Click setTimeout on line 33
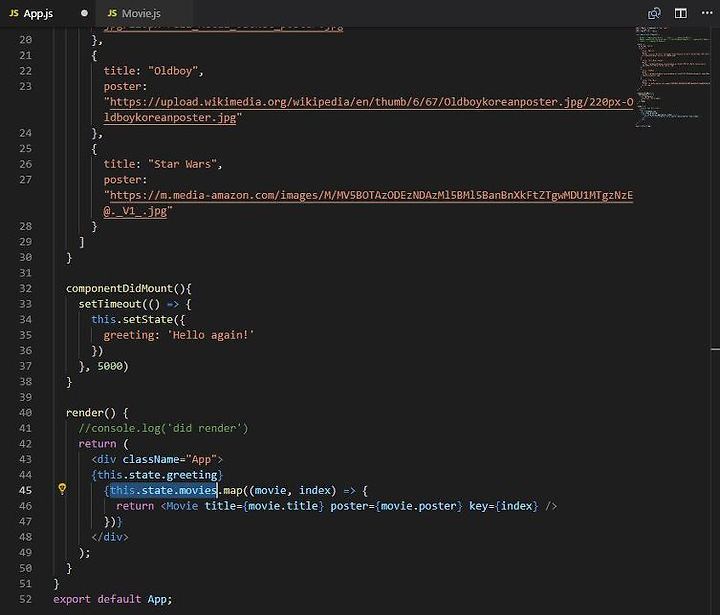 tap(110, 304)
